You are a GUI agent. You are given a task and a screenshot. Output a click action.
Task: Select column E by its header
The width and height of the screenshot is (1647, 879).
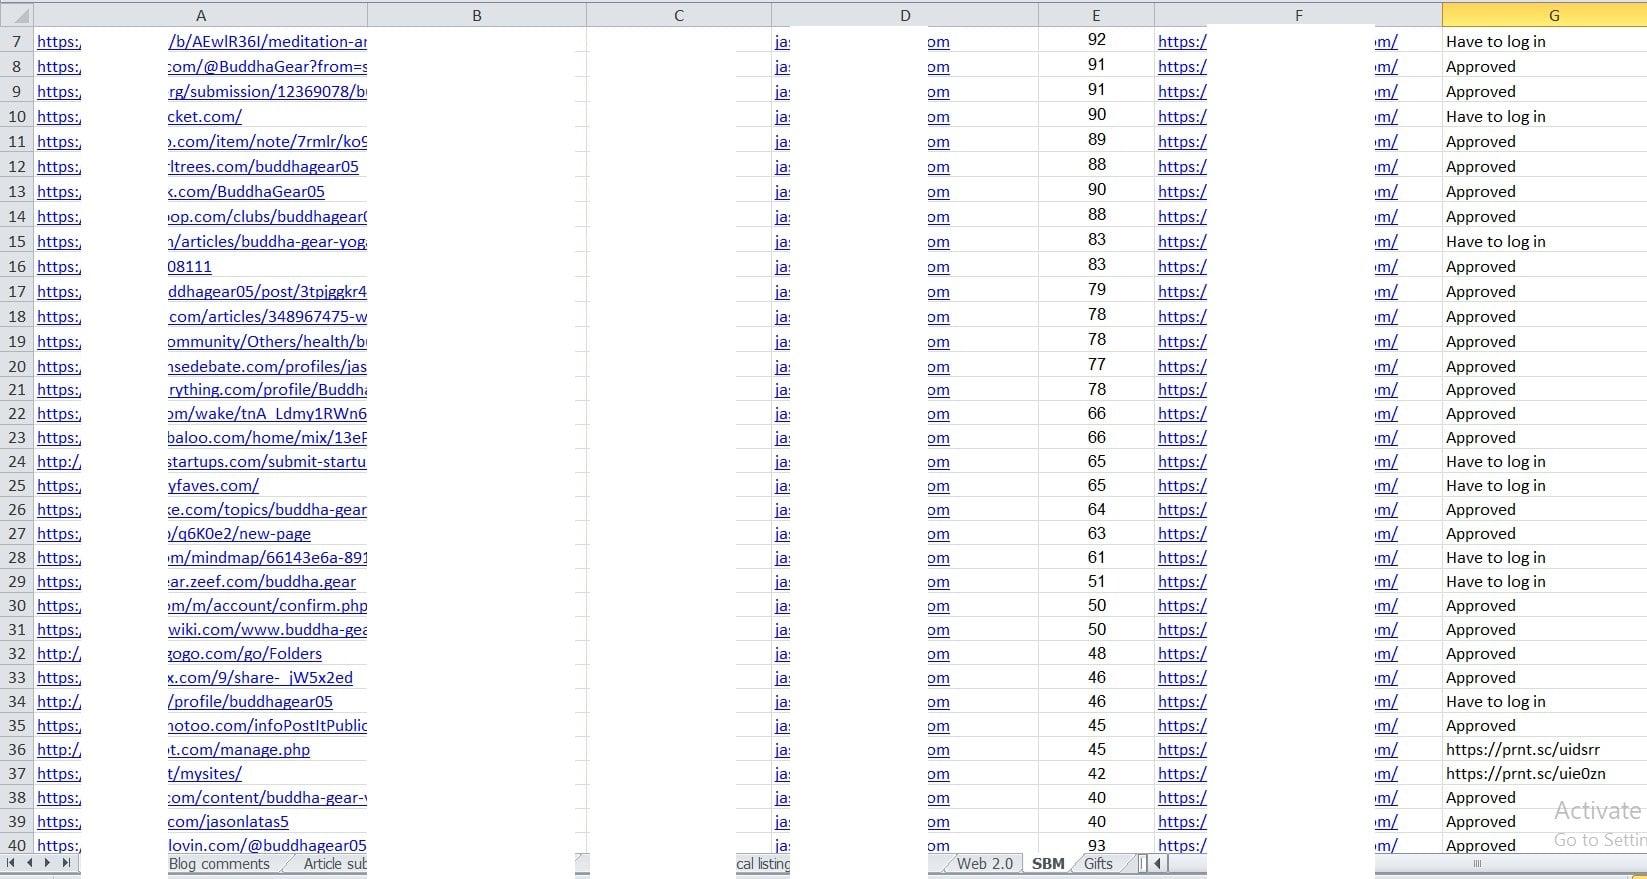tap(1096, 15)
